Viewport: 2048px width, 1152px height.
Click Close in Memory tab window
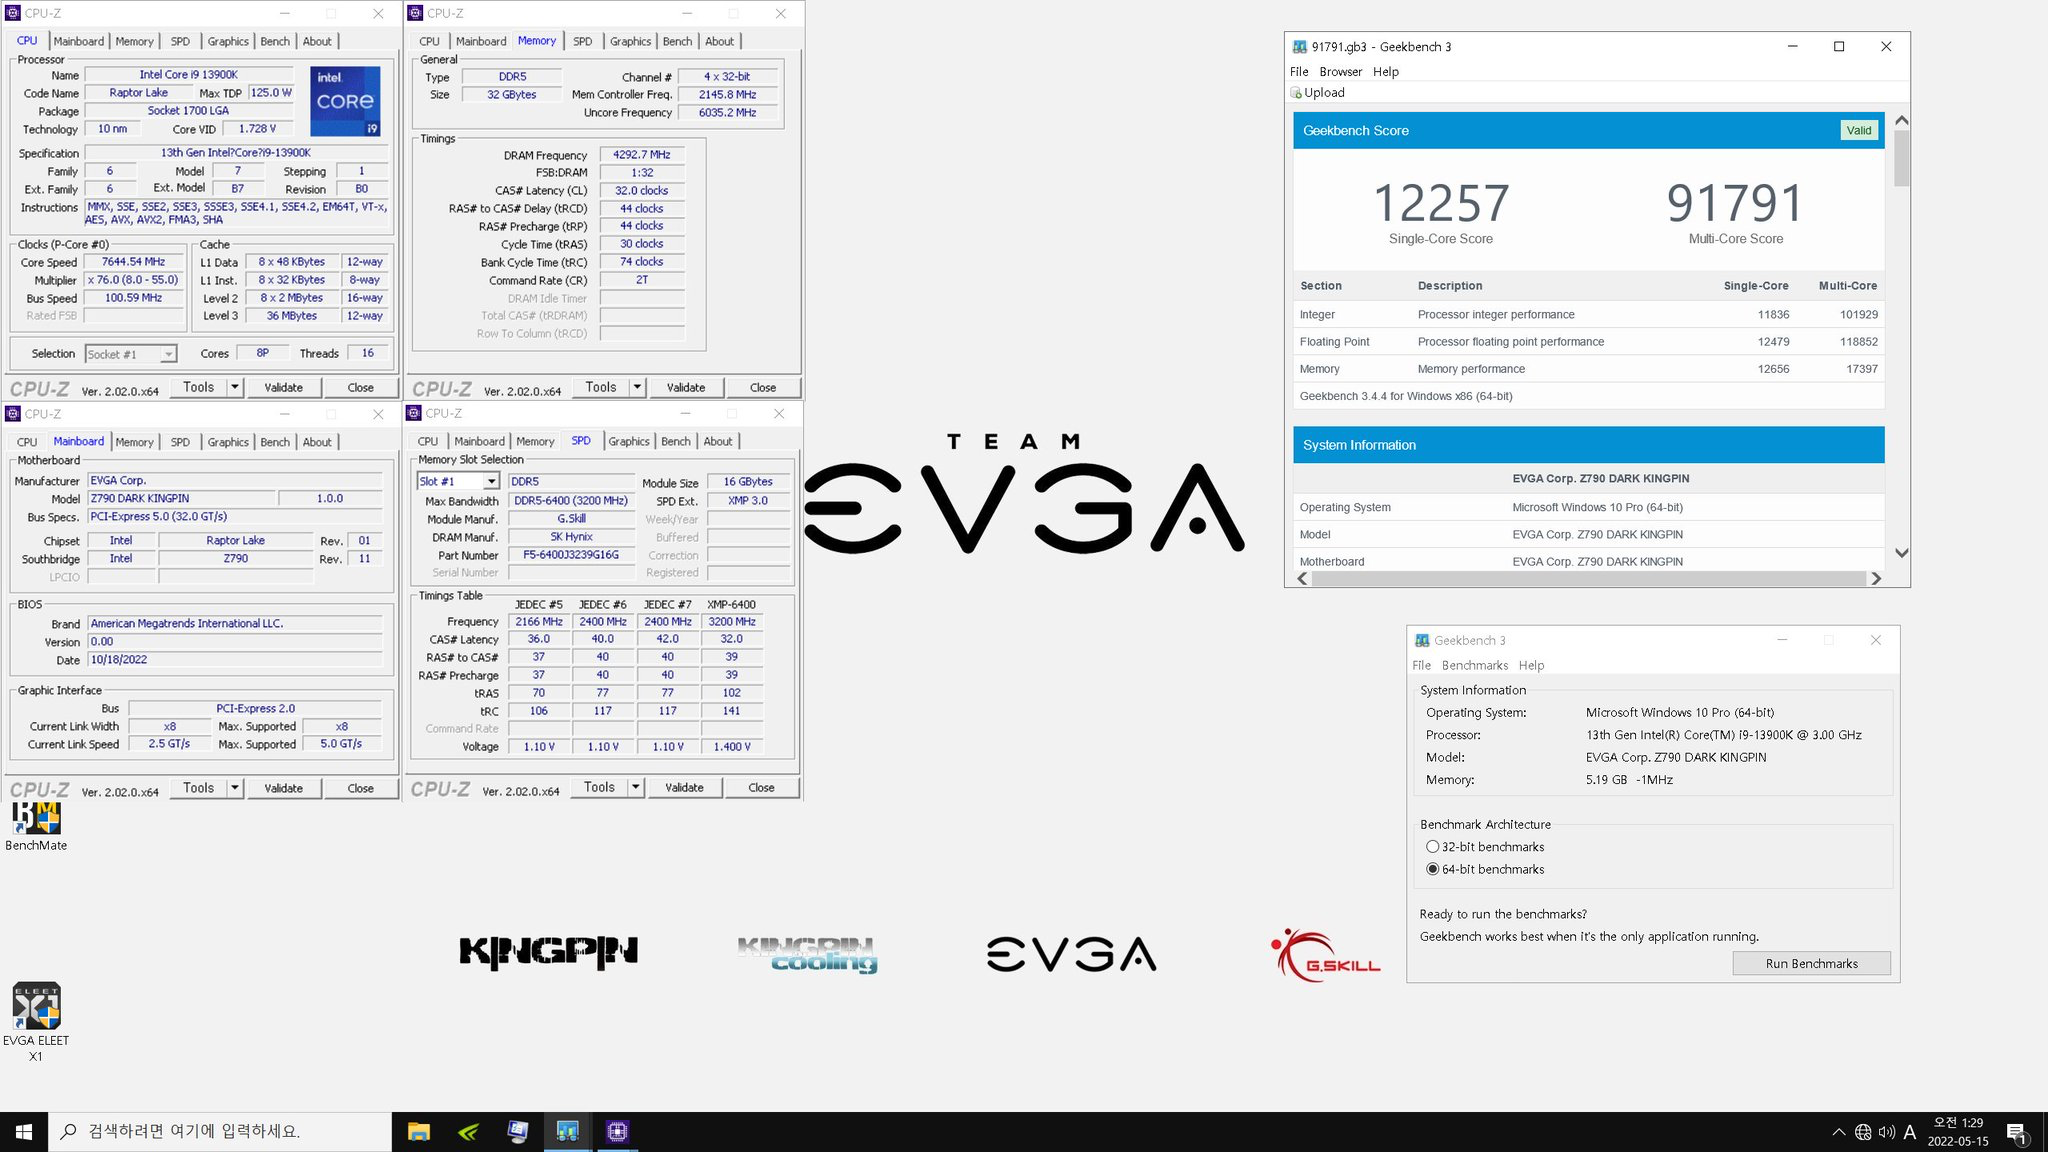[x=763, y=387]
